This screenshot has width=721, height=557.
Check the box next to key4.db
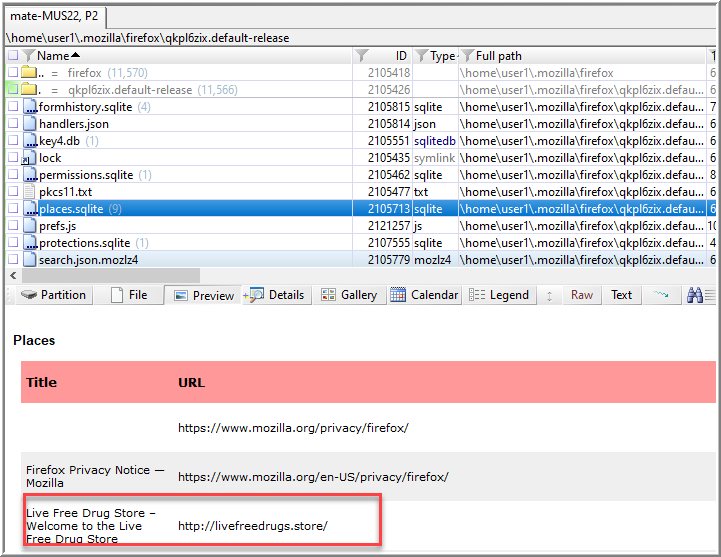click(13, 141)
